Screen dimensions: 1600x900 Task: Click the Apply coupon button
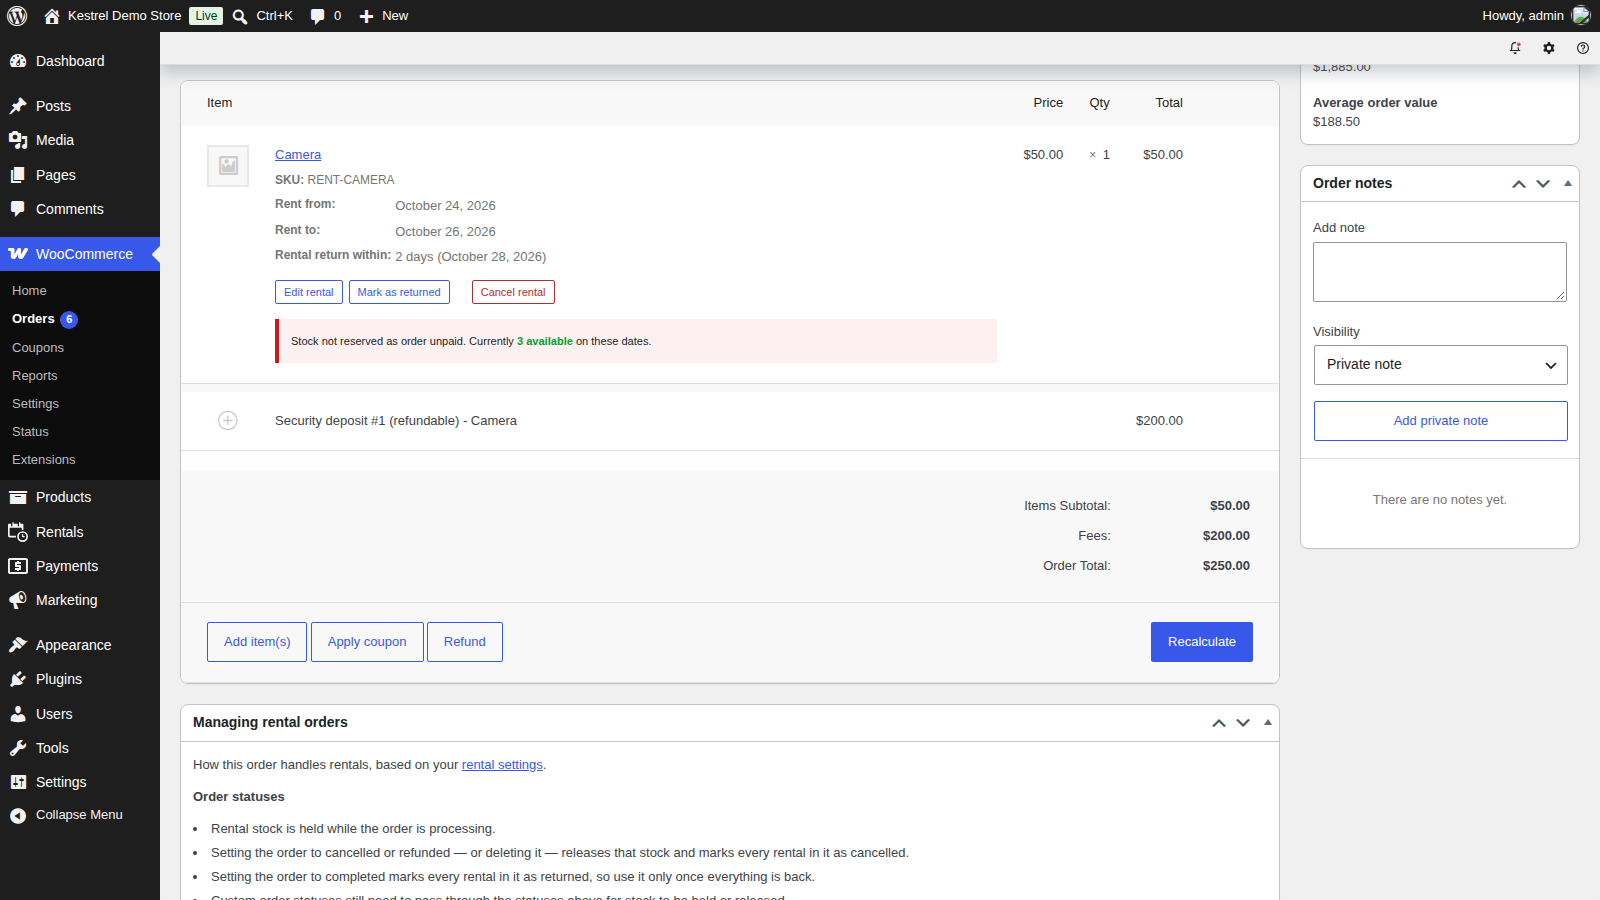367,642
